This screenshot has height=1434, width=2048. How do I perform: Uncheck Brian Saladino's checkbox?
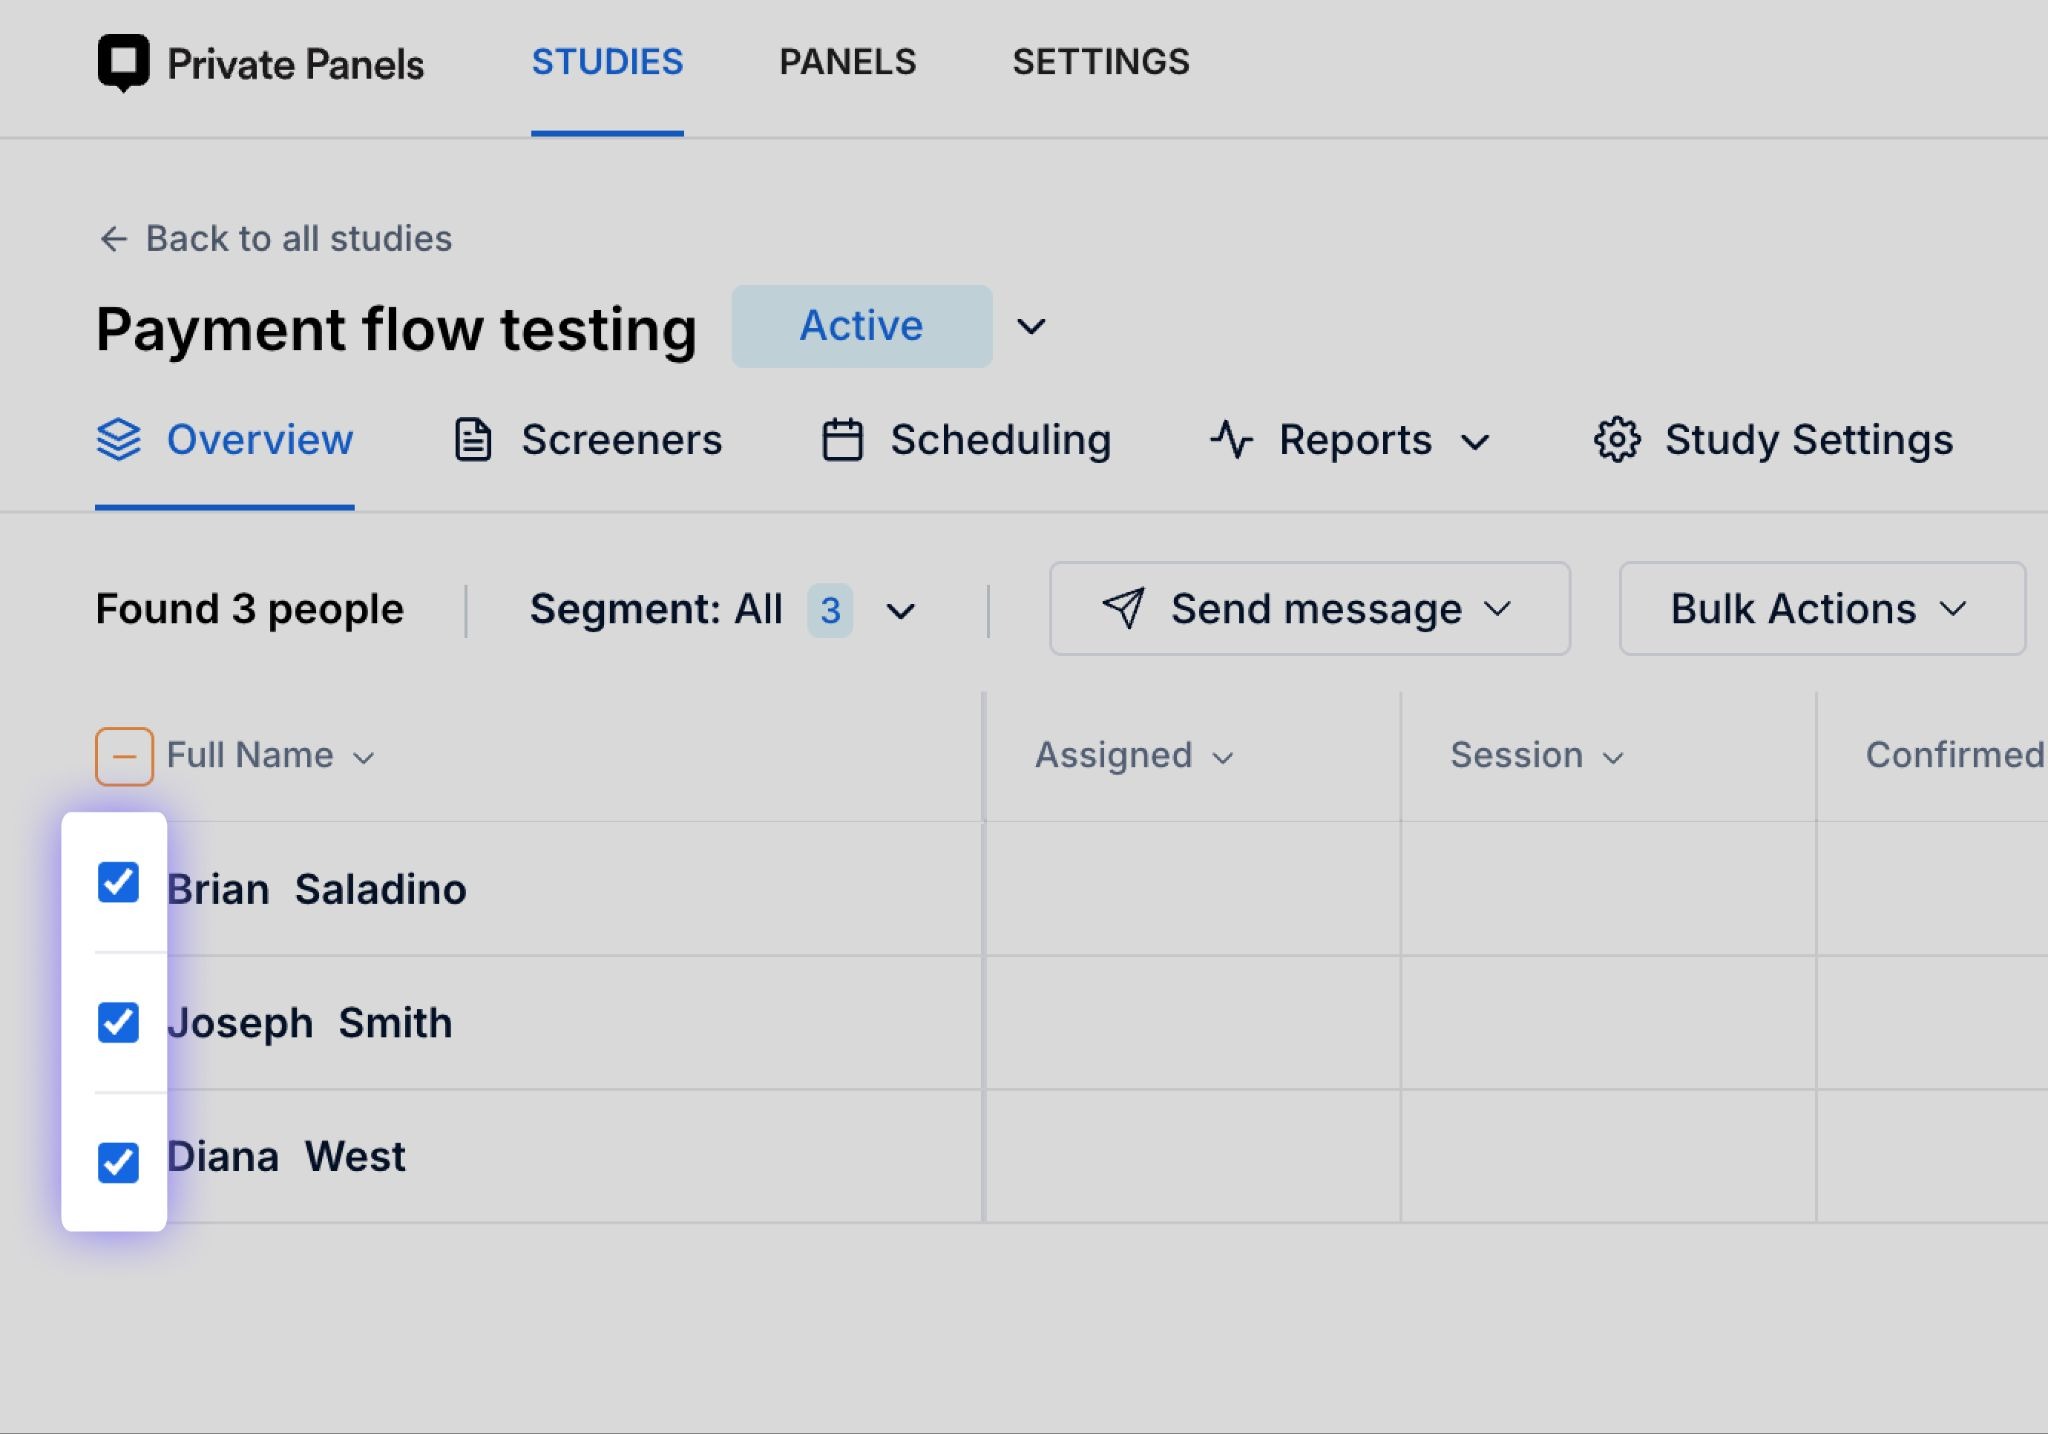tap(118, 882)
